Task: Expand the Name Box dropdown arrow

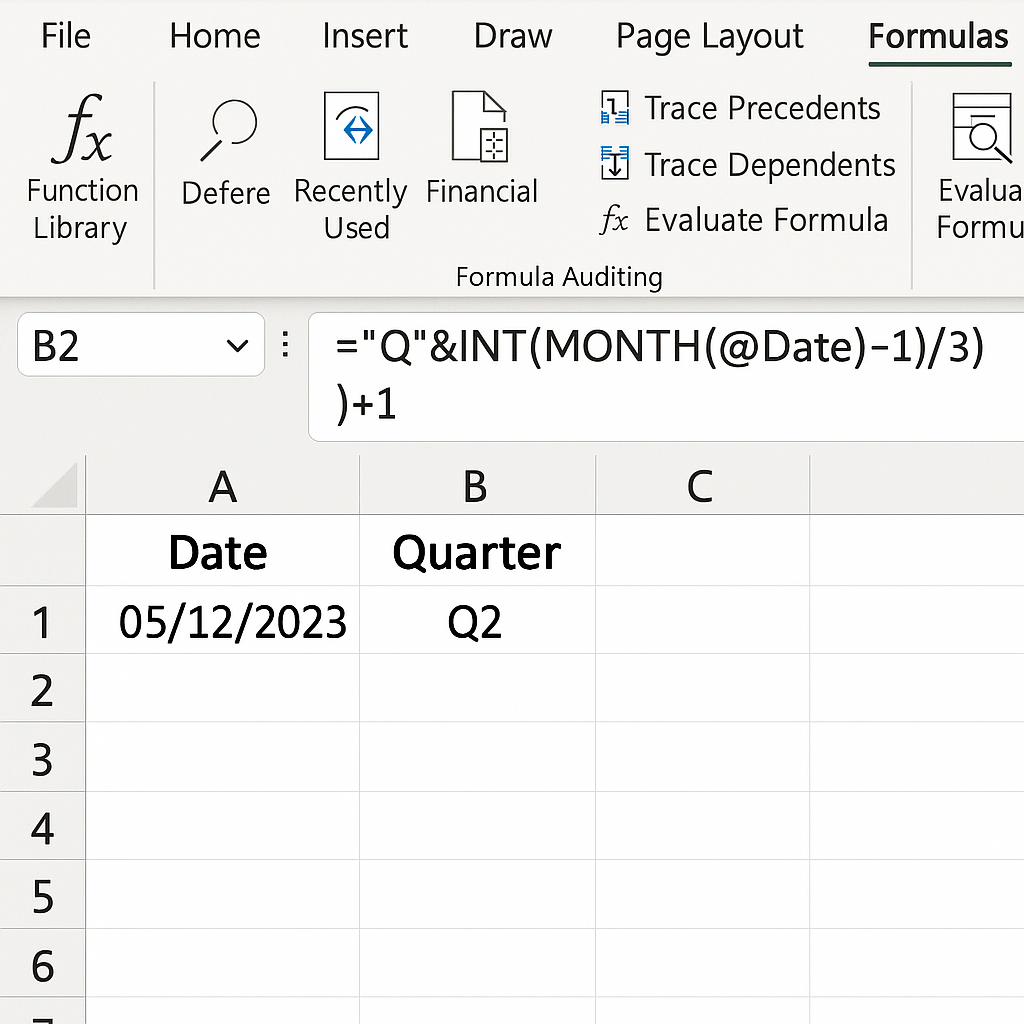Action: pos(238,346)
